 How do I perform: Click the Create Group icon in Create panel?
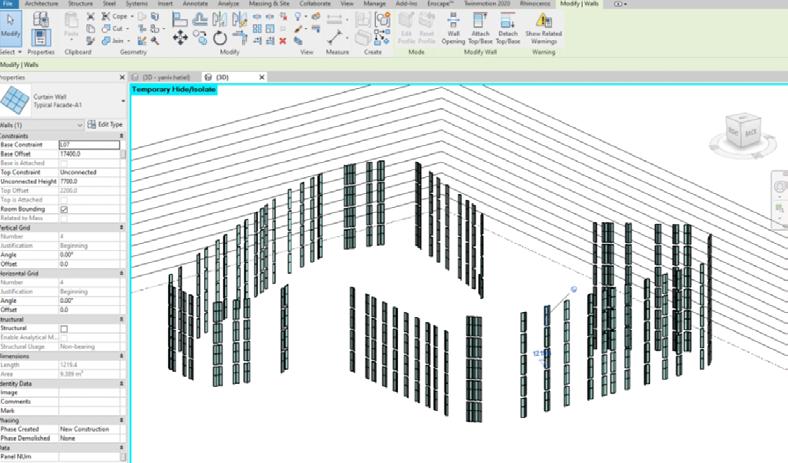click(x=383, y=20)
